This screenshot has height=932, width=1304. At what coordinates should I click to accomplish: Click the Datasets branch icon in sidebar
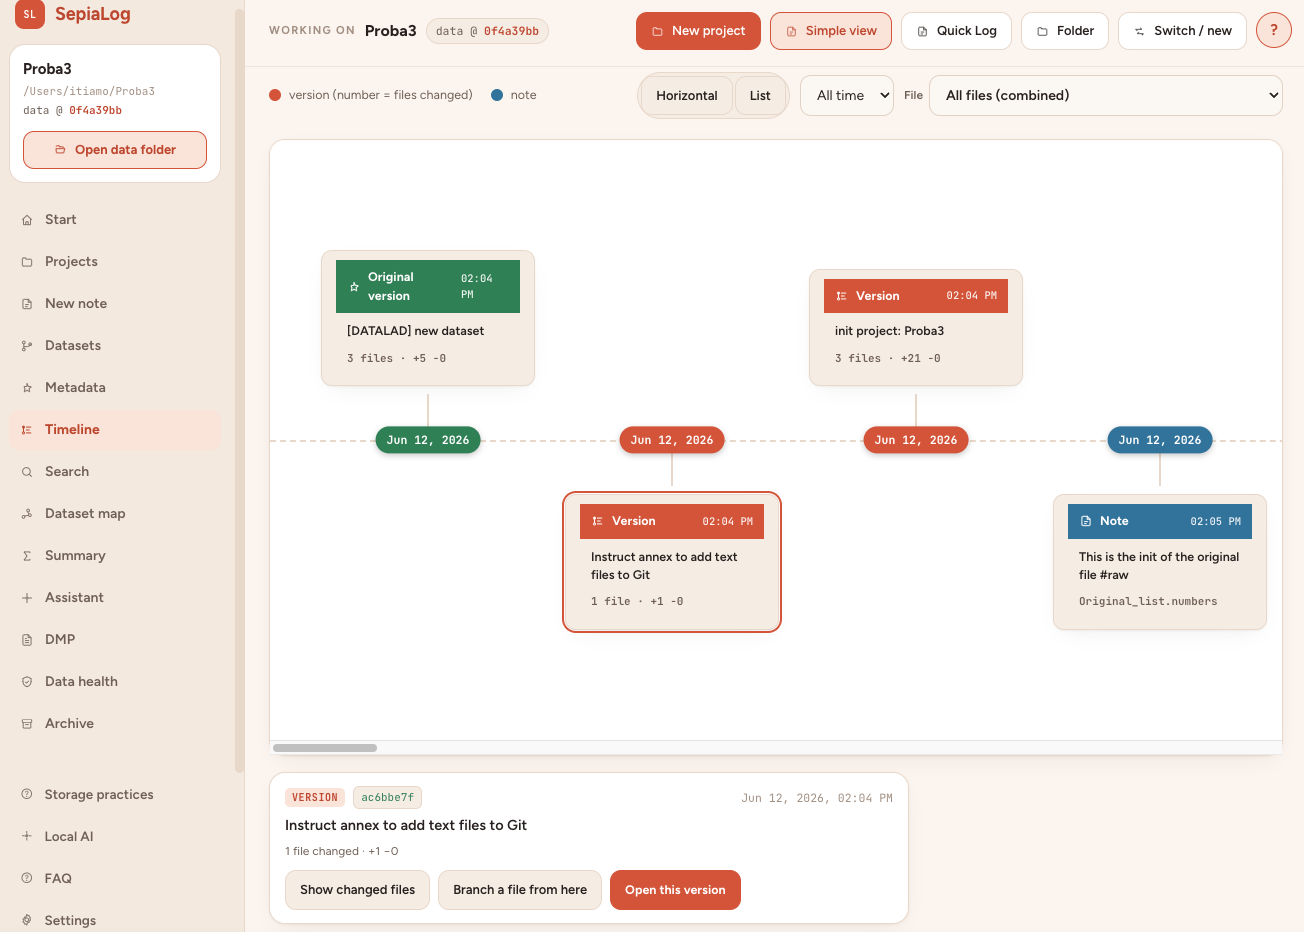[27, 346]
